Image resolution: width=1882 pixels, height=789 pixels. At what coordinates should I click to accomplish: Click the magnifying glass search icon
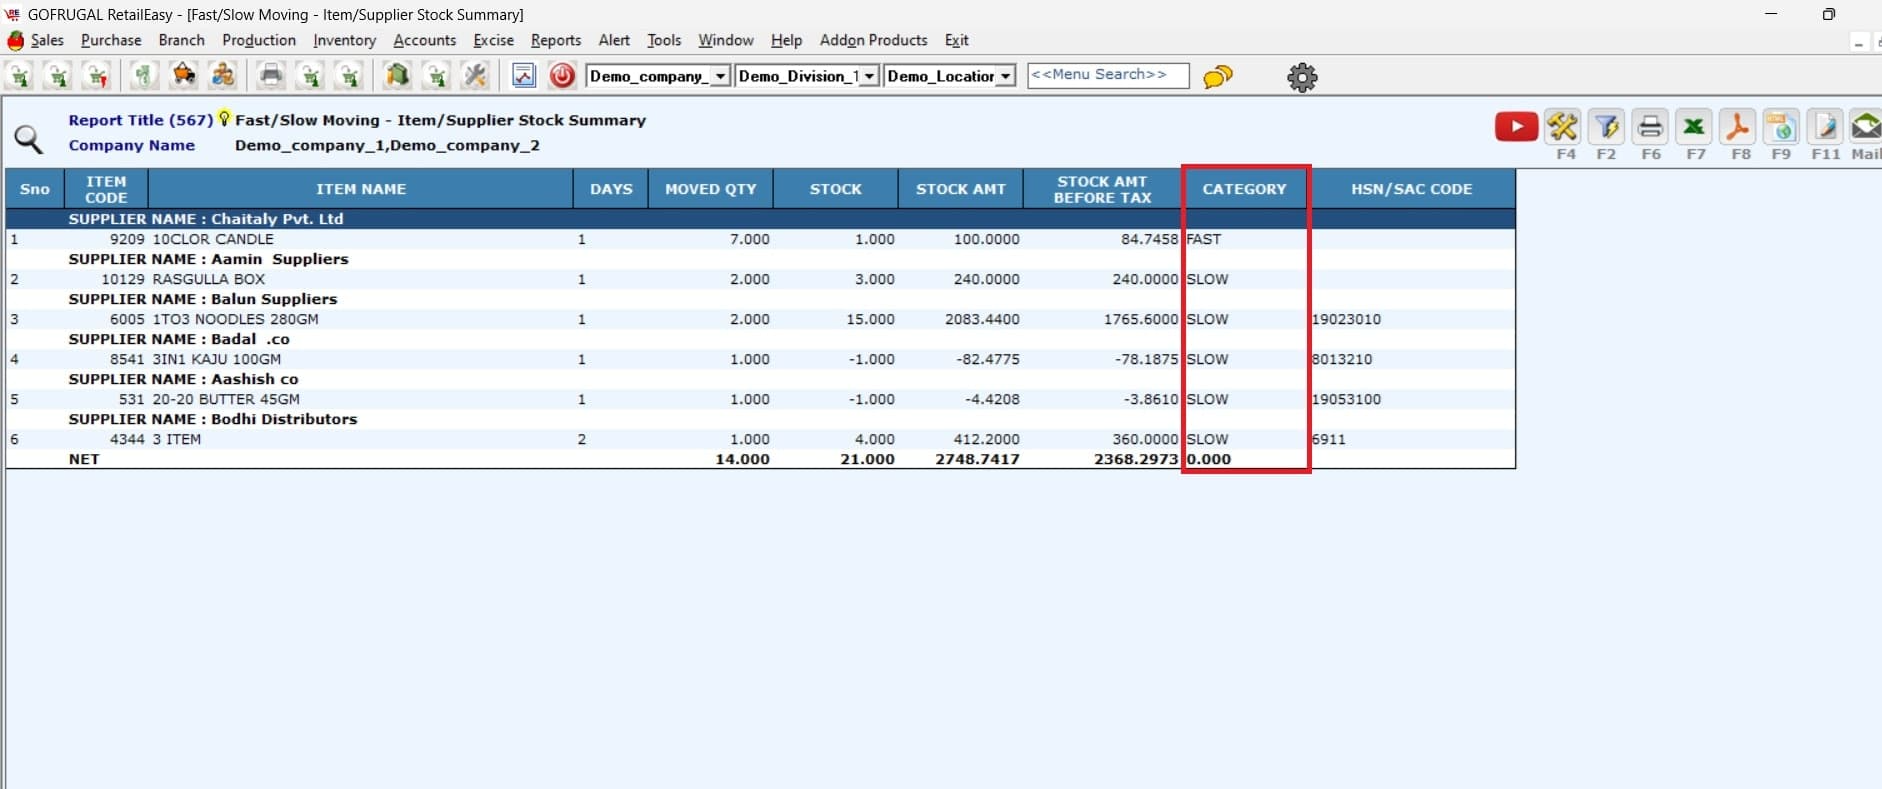click(28, 140)
